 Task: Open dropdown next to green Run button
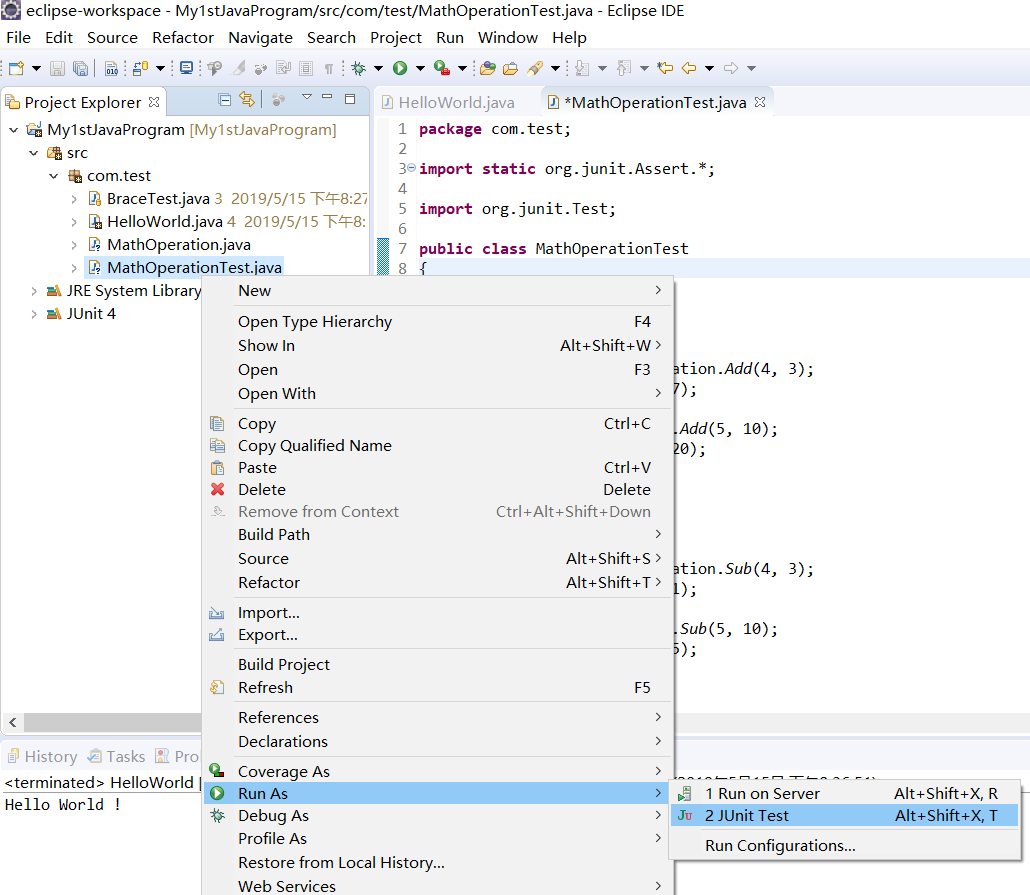[x=420, y=68]
